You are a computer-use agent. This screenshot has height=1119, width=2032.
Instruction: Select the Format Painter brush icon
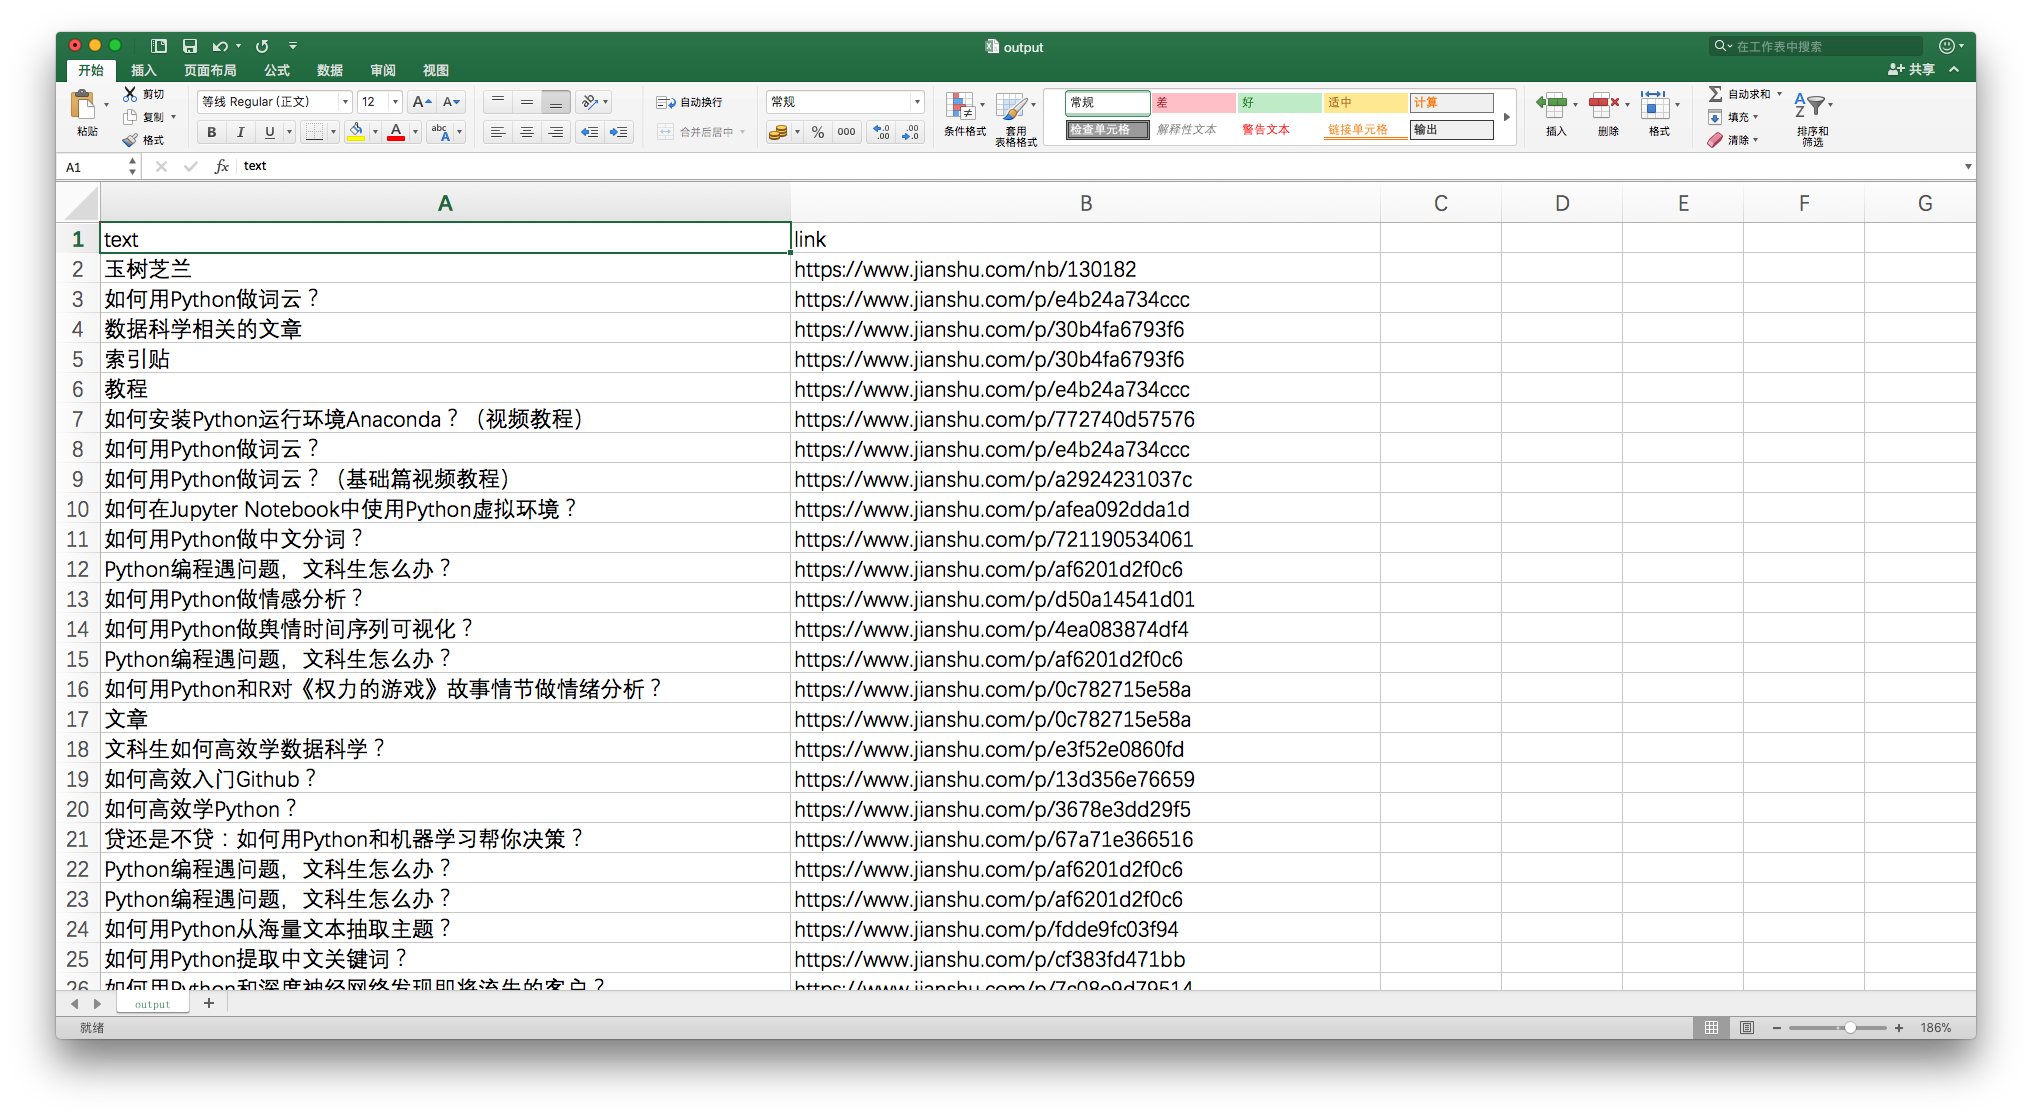click(x=130, y=140)
